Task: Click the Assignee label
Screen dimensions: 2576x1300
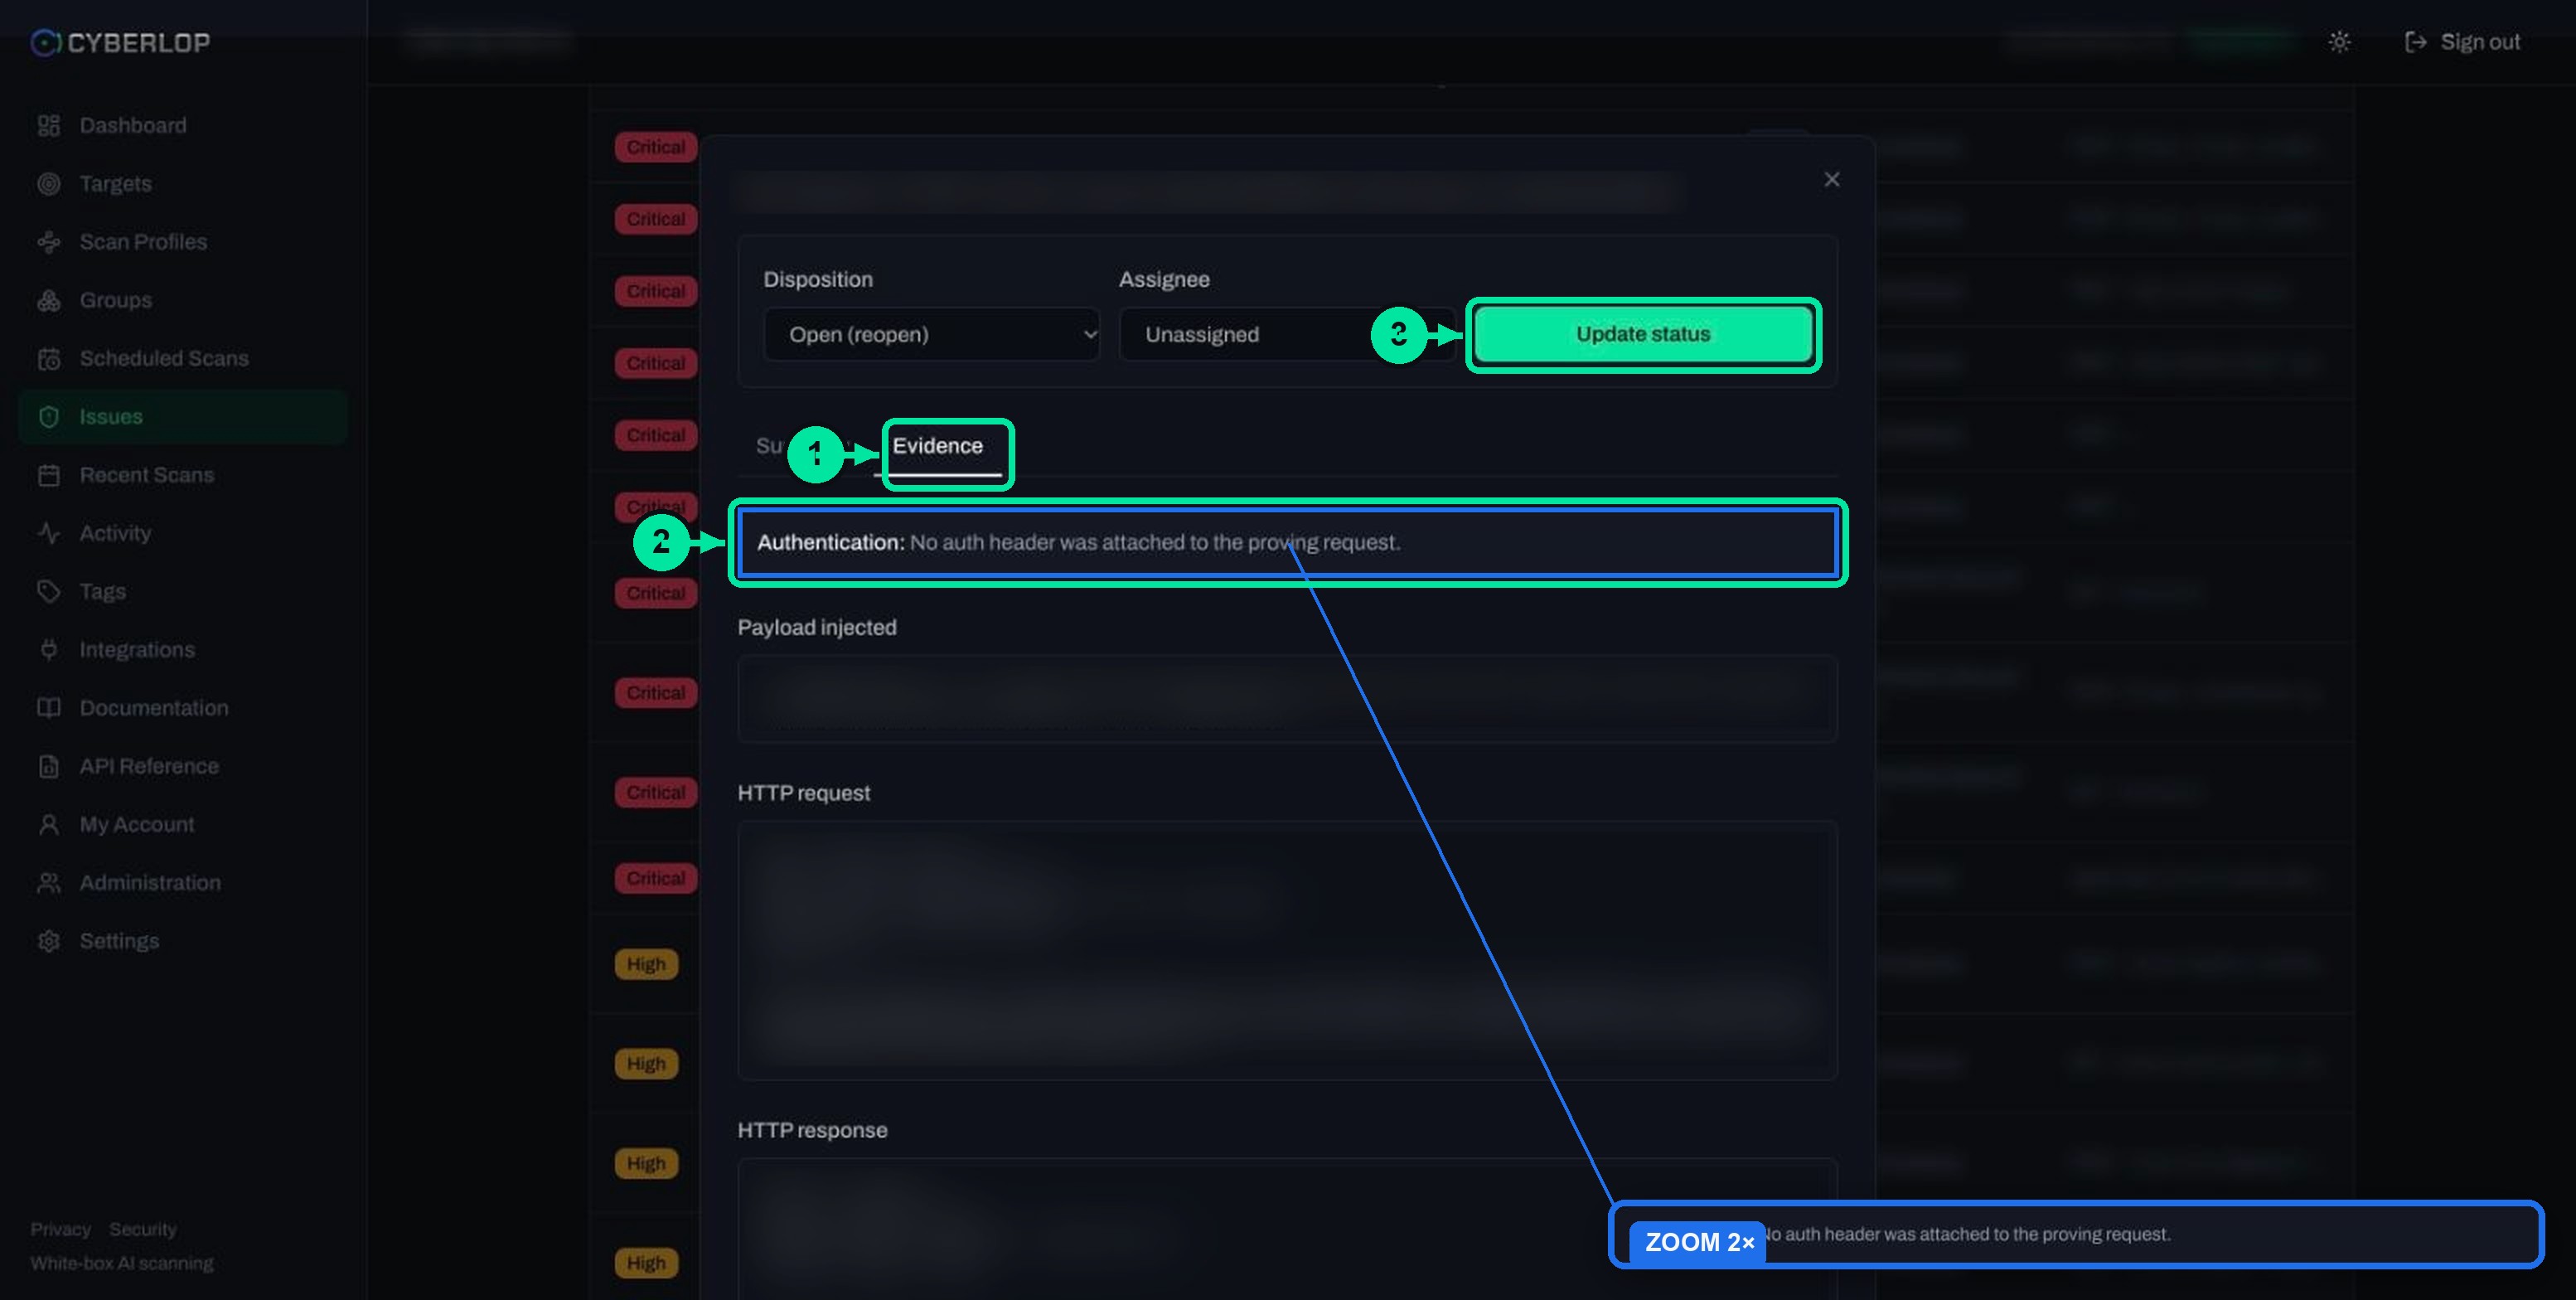Action: point(1164,279)
